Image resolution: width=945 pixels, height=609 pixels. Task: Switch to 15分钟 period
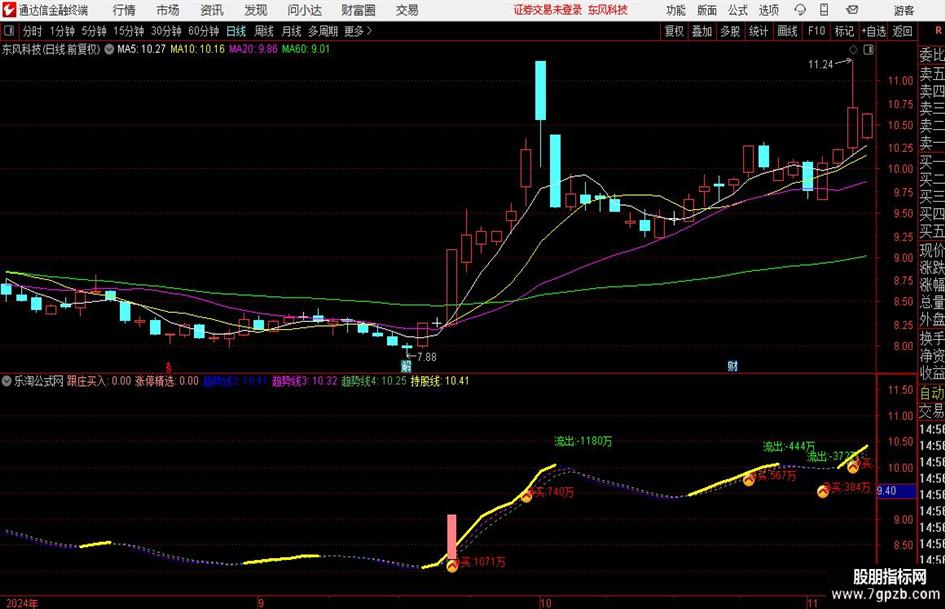pyautogui.click(x=128, y=31)
